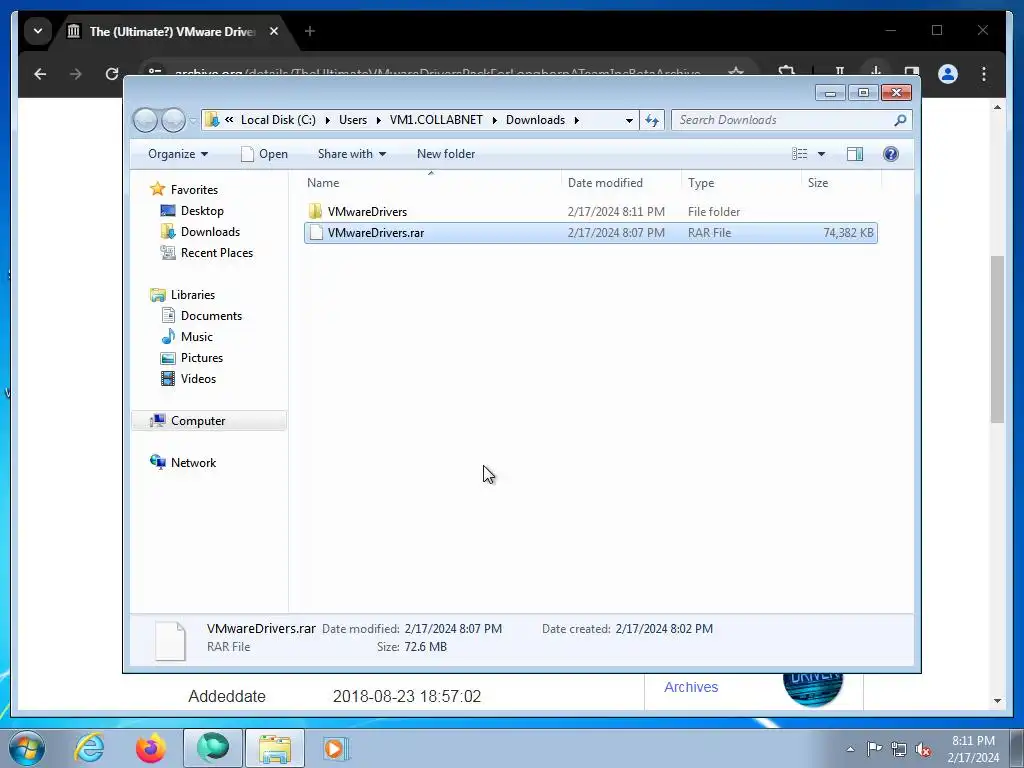The height and width of the screenshot is (768, 1024).
Task: Click the taskbar clock and date
Action: point(973,749)
